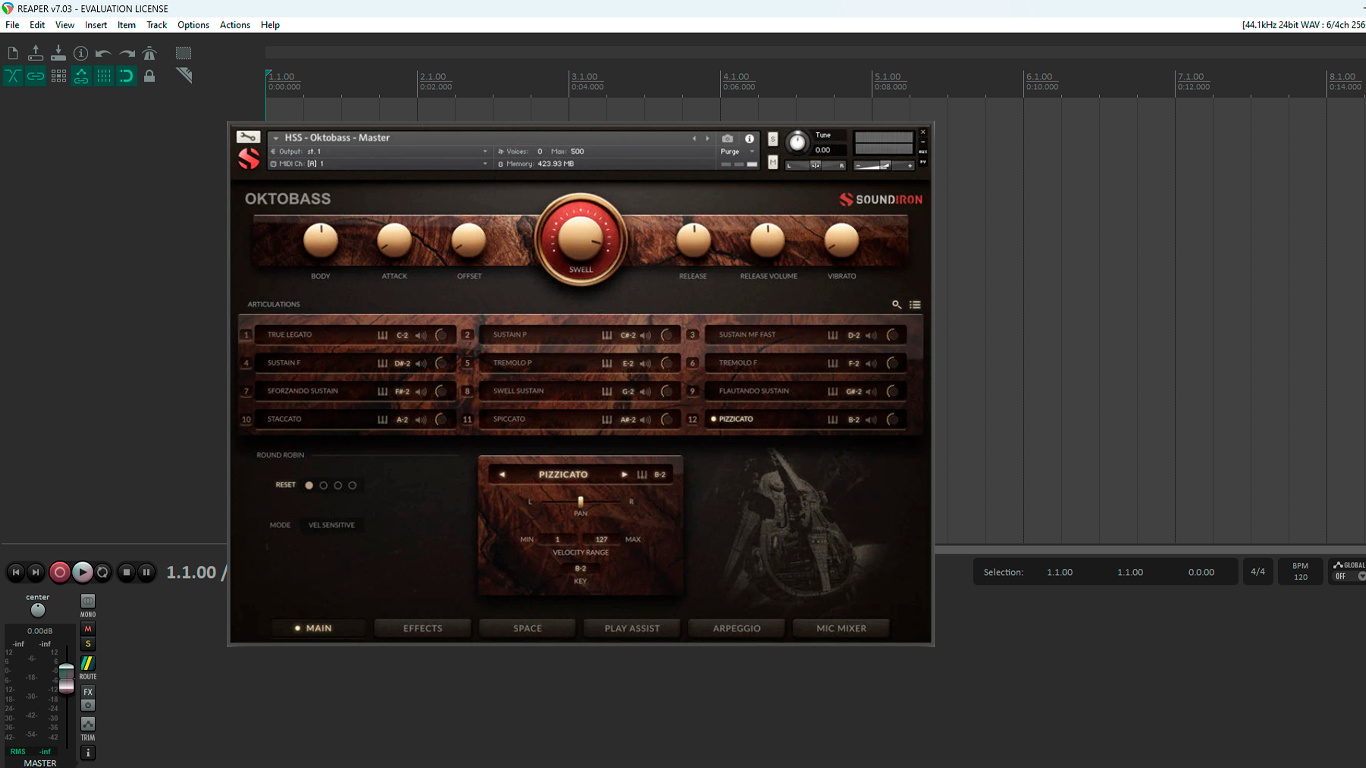Viewport: 1366px width, 768px height.
Task: Toggle snapping magnet icon
Action: click(127, 76)
